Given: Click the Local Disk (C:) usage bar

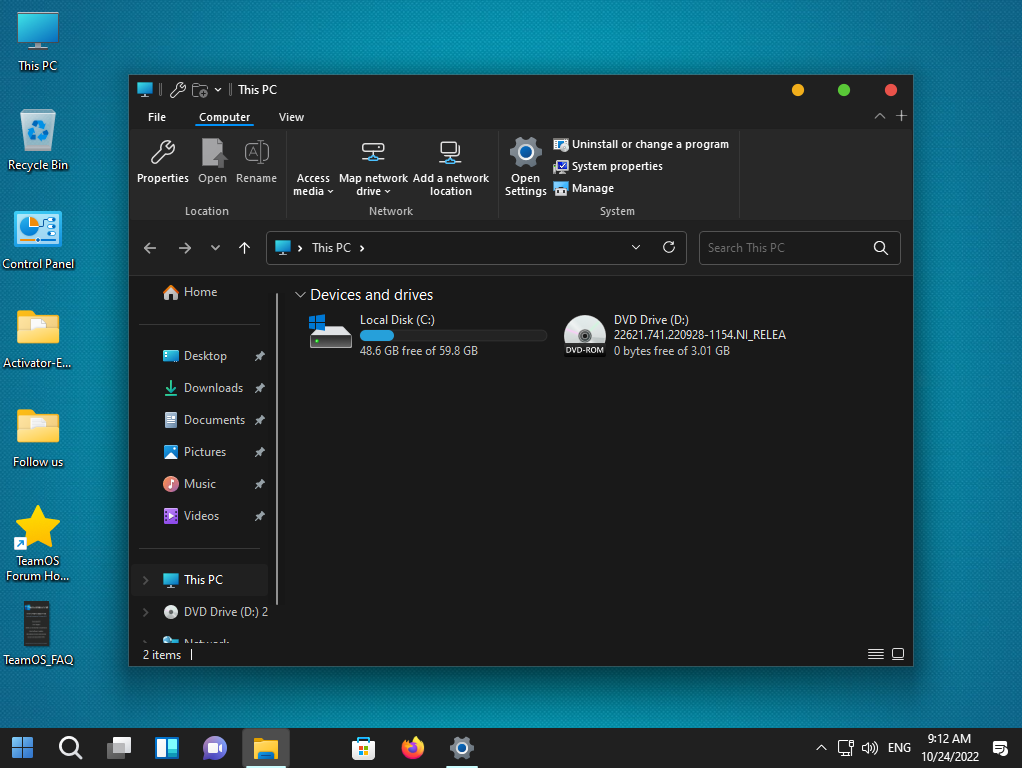Looking at the screenshot, I should 453,336.
